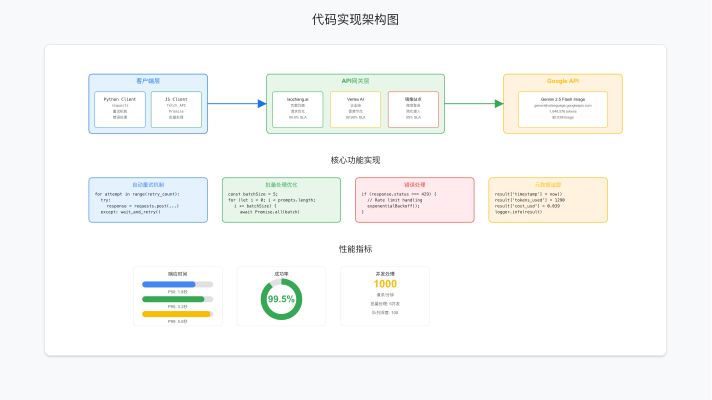Click the exponentialBackoff() code line
This screenshot has width=712, height=400.
coord(393,206)
